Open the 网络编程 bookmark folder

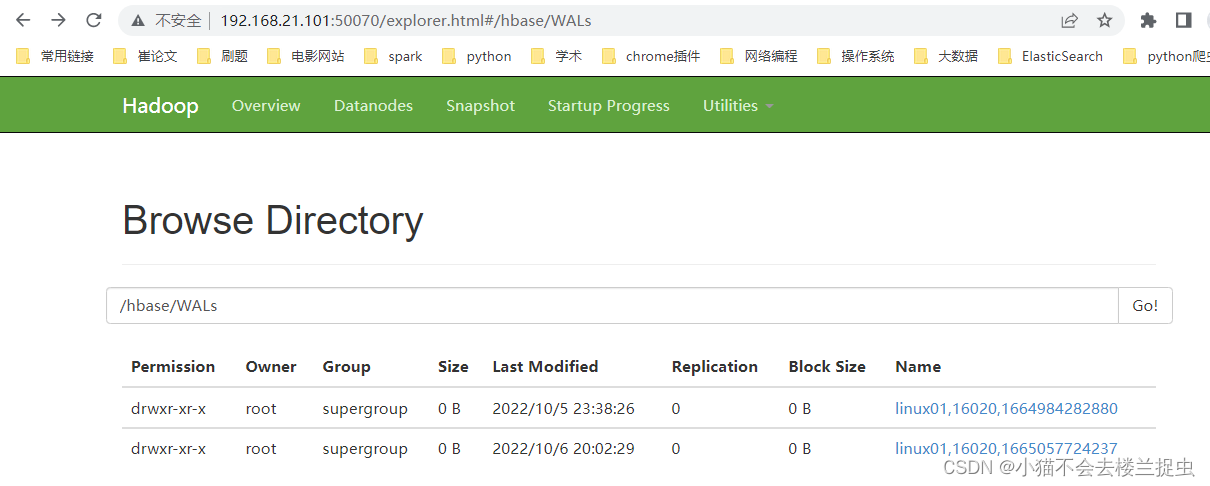click(x=759, y=56)
